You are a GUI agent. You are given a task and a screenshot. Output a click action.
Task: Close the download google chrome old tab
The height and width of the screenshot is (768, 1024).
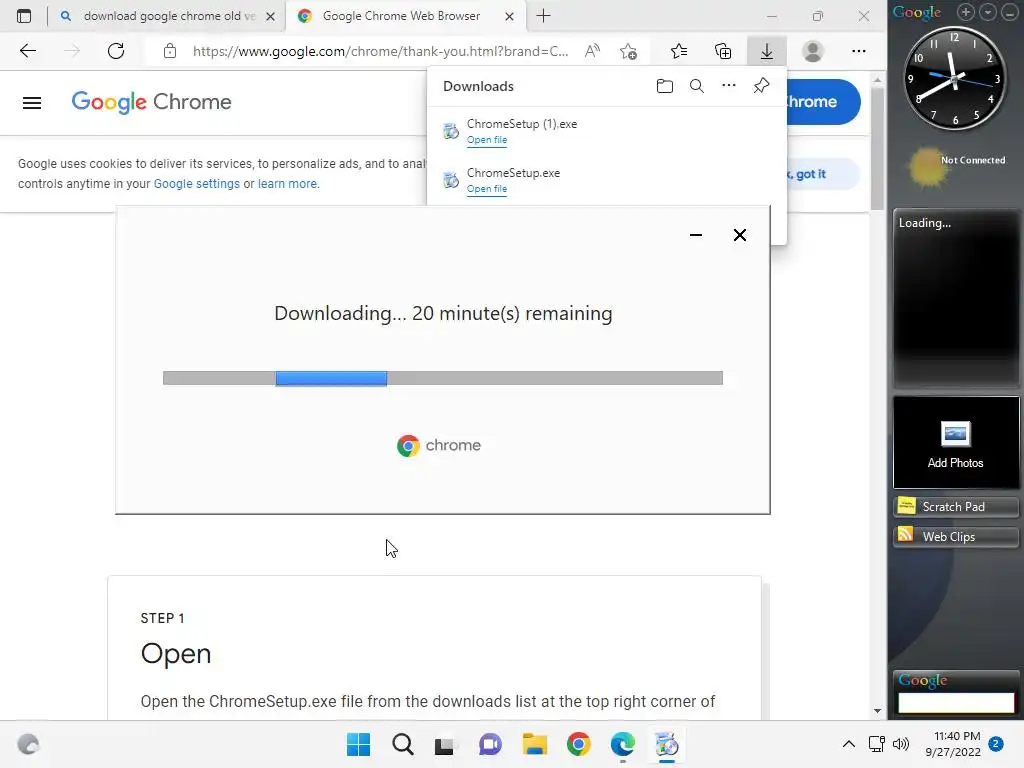coord(270,16)
